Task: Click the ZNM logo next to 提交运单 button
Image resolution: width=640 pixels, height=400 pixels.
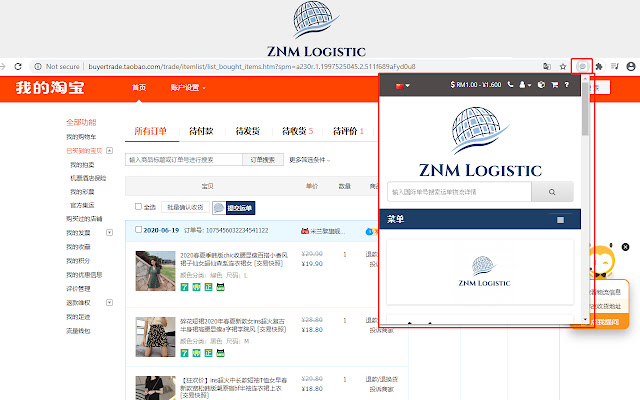Action: pyautogui.click(x=219, y=208)
